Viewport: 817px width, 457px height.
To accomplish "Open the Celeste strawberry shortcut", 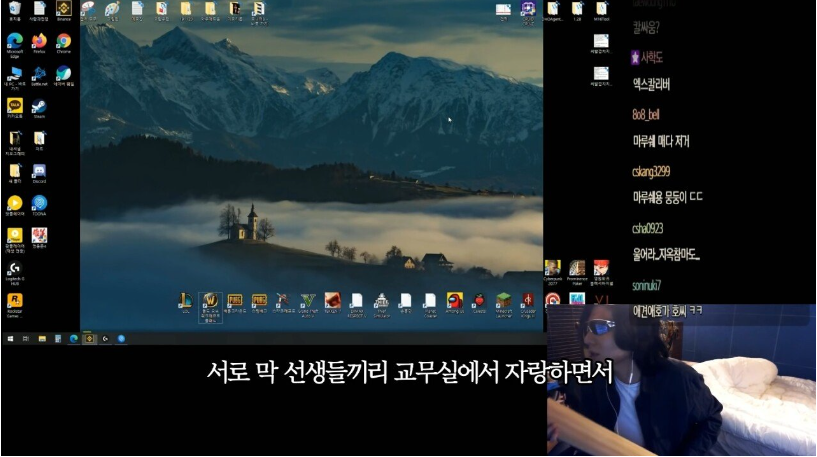I will 479,303.
